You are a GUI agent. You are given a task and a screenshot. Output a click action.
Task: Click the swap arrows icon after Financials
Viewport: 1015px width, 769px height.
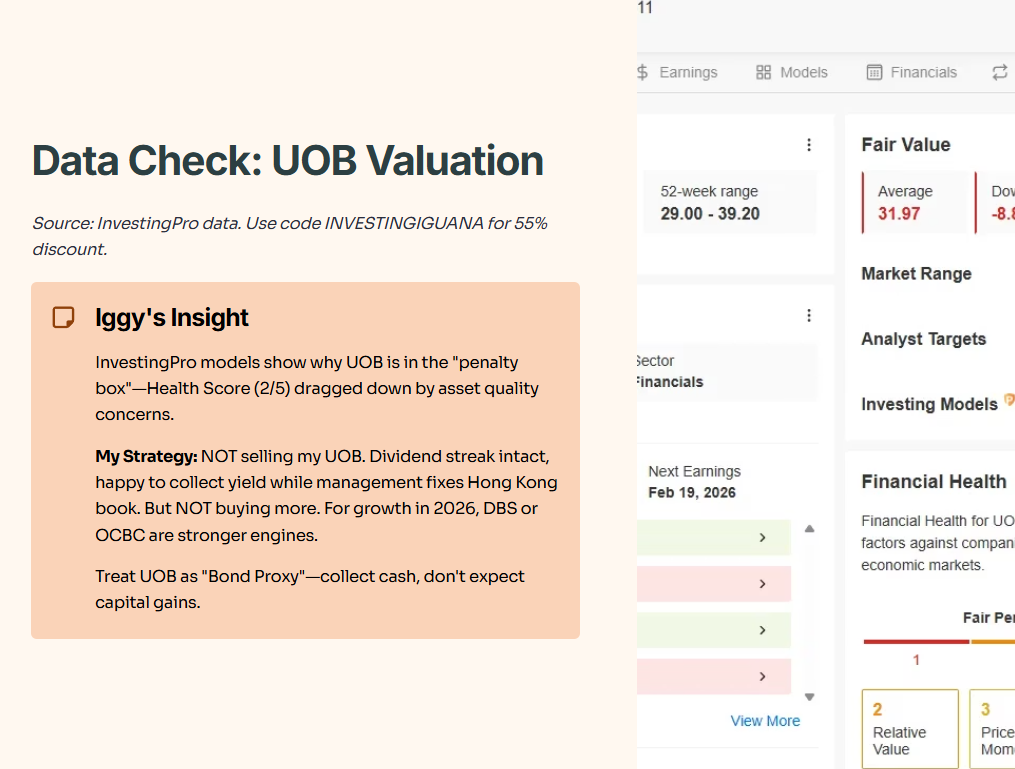pos(999,72)
